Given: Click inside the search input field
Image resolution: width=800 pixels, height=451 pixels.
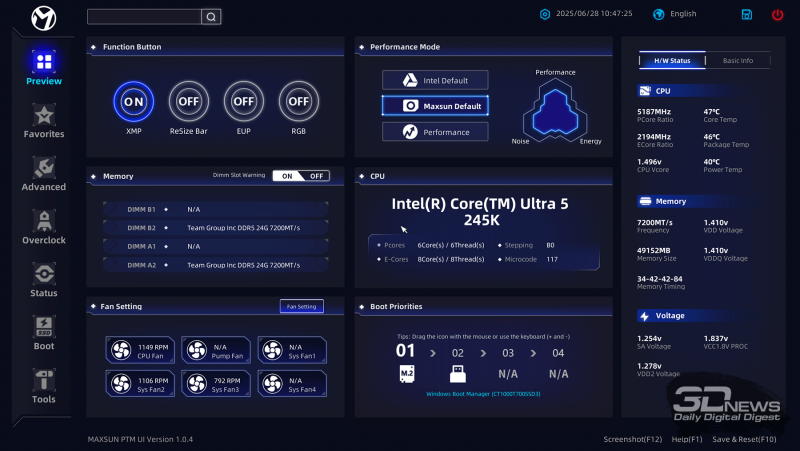Looking at the screenshot, I should [x=144, y=17].
